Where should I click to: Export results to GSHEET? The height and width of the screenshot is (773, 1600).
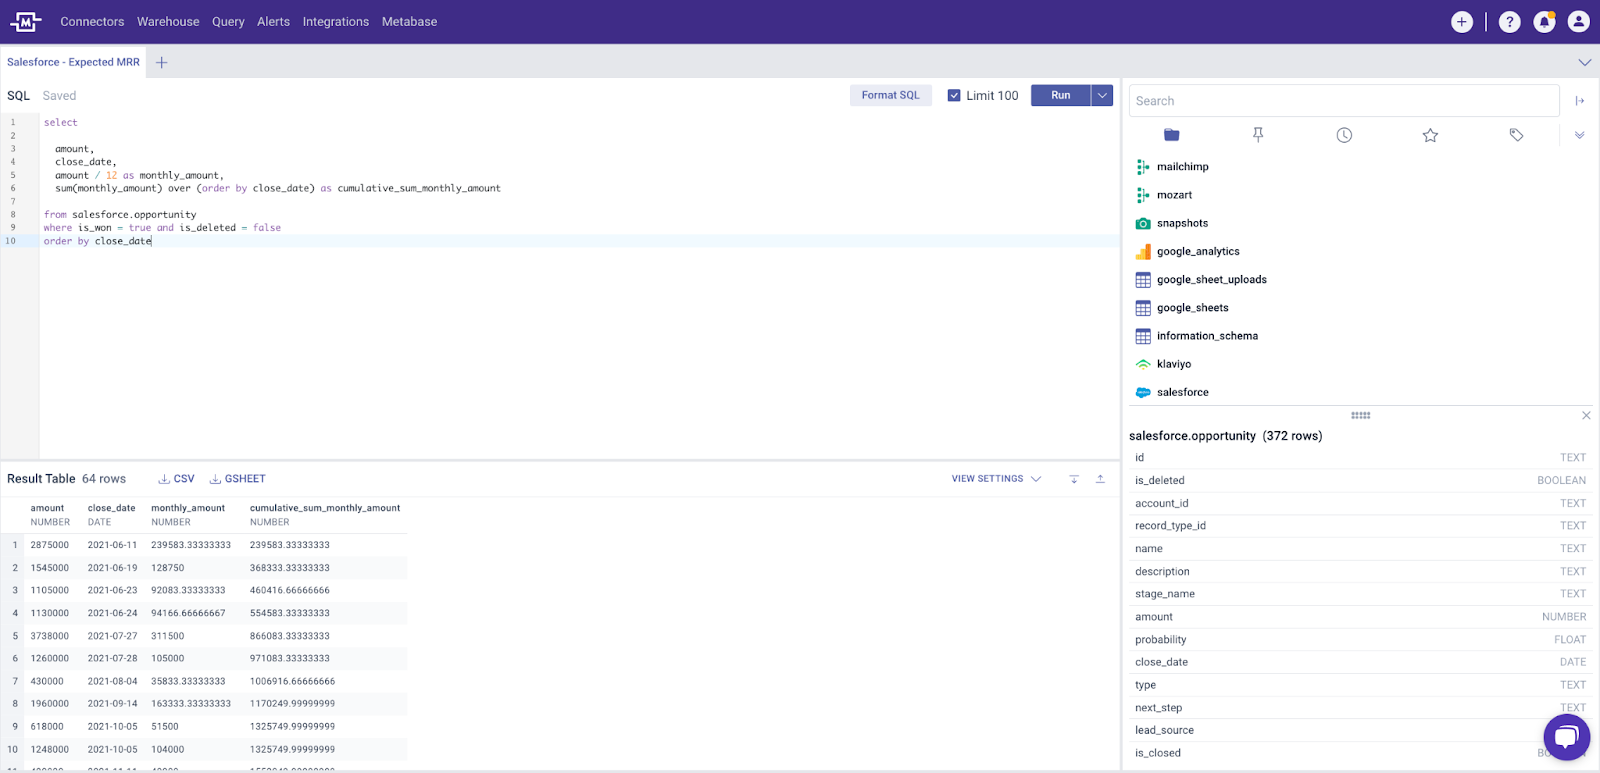tap(238, 479)
